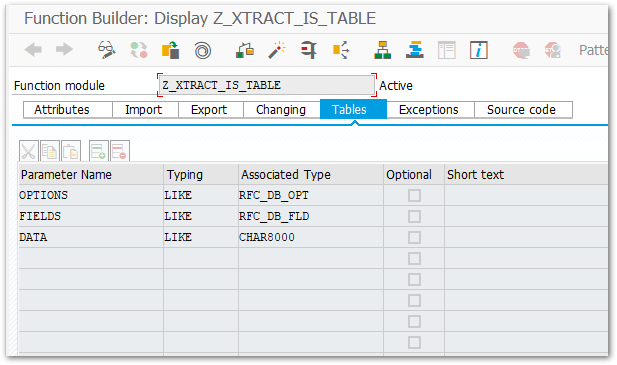Select the FIELDS parameter name cell
This screenshot has height=365, width=617.
click(x=91, y=216)
